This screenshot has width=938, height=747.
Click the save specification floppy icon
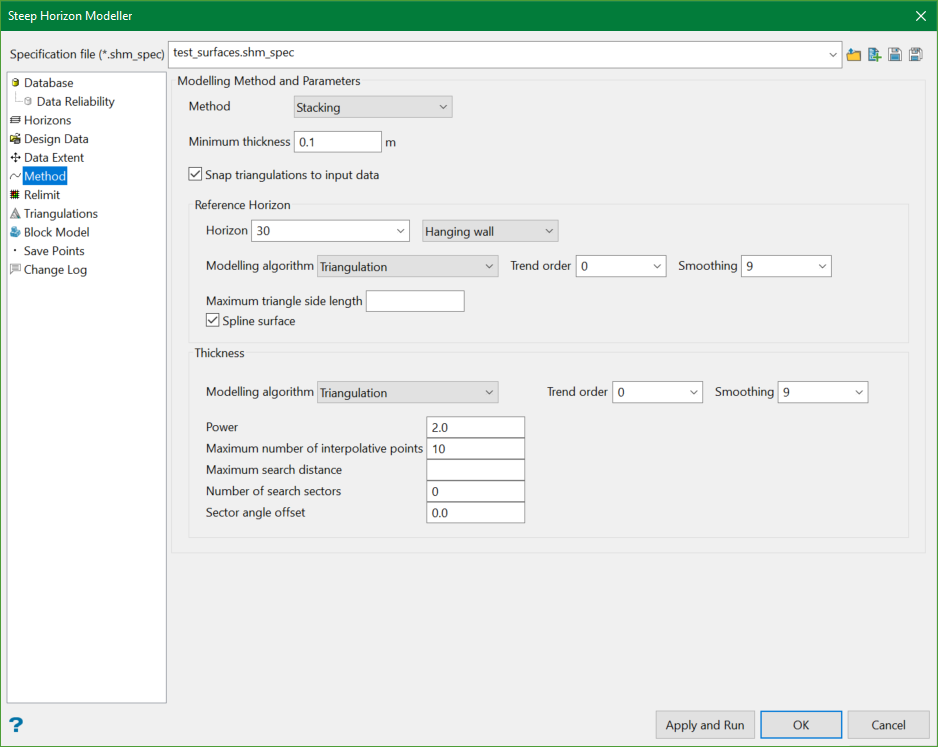click(895, 55)
